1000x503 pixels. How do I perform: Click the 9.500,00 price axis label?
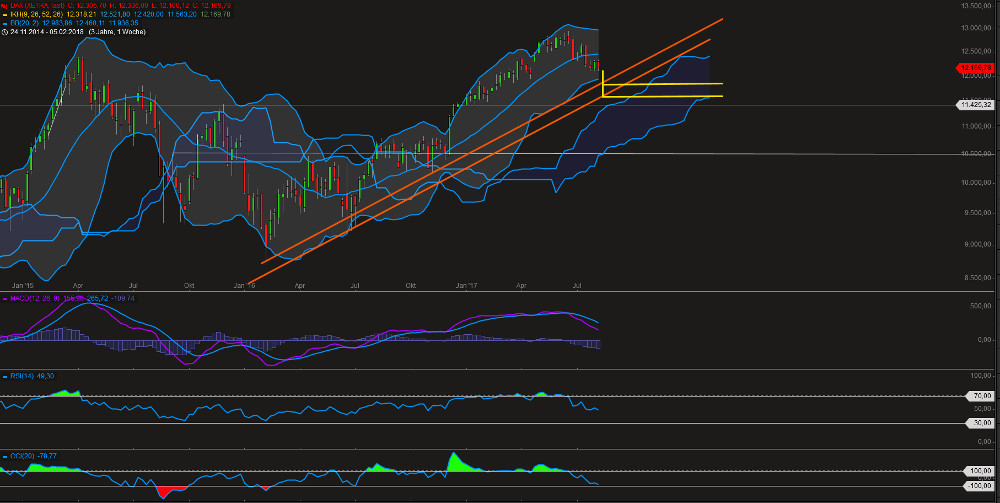978,215
